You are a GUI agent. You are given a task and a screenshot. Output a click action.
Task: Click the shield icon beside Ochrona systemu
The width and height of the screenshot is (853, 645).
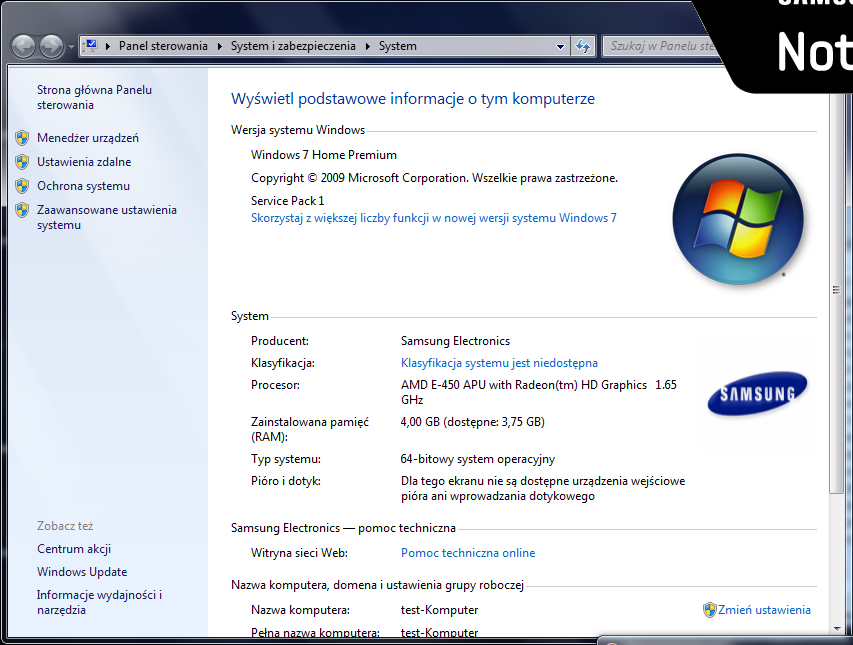22,186
